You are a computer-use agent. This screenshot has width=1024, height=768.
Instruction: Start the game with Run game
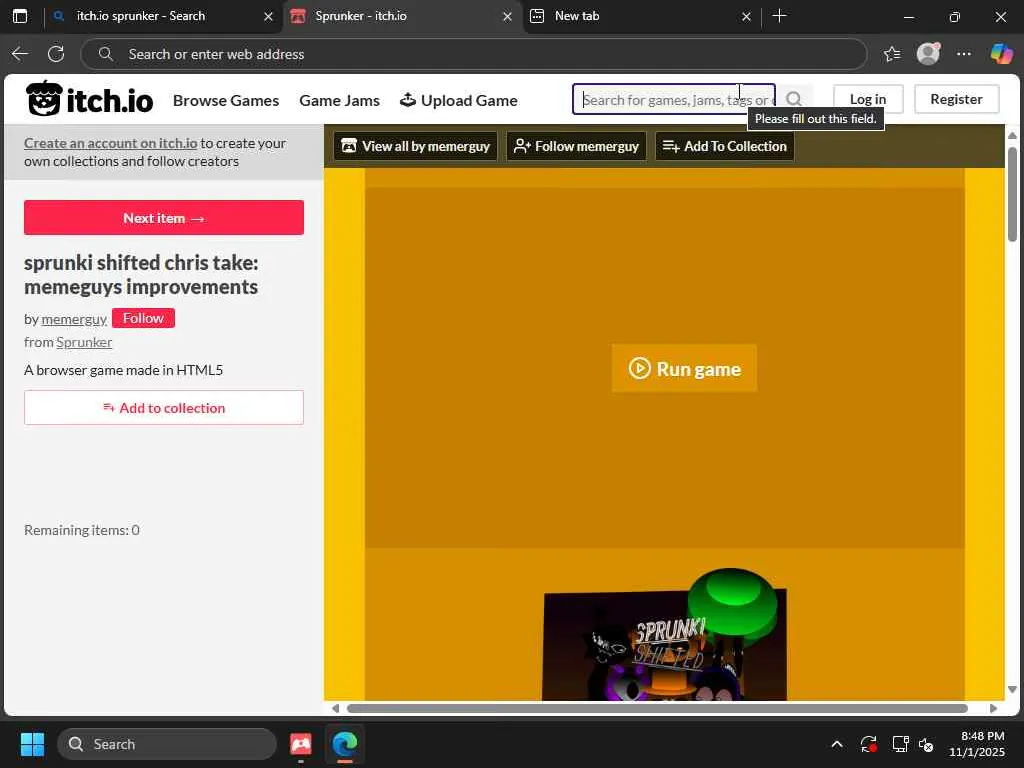(684, 368)
